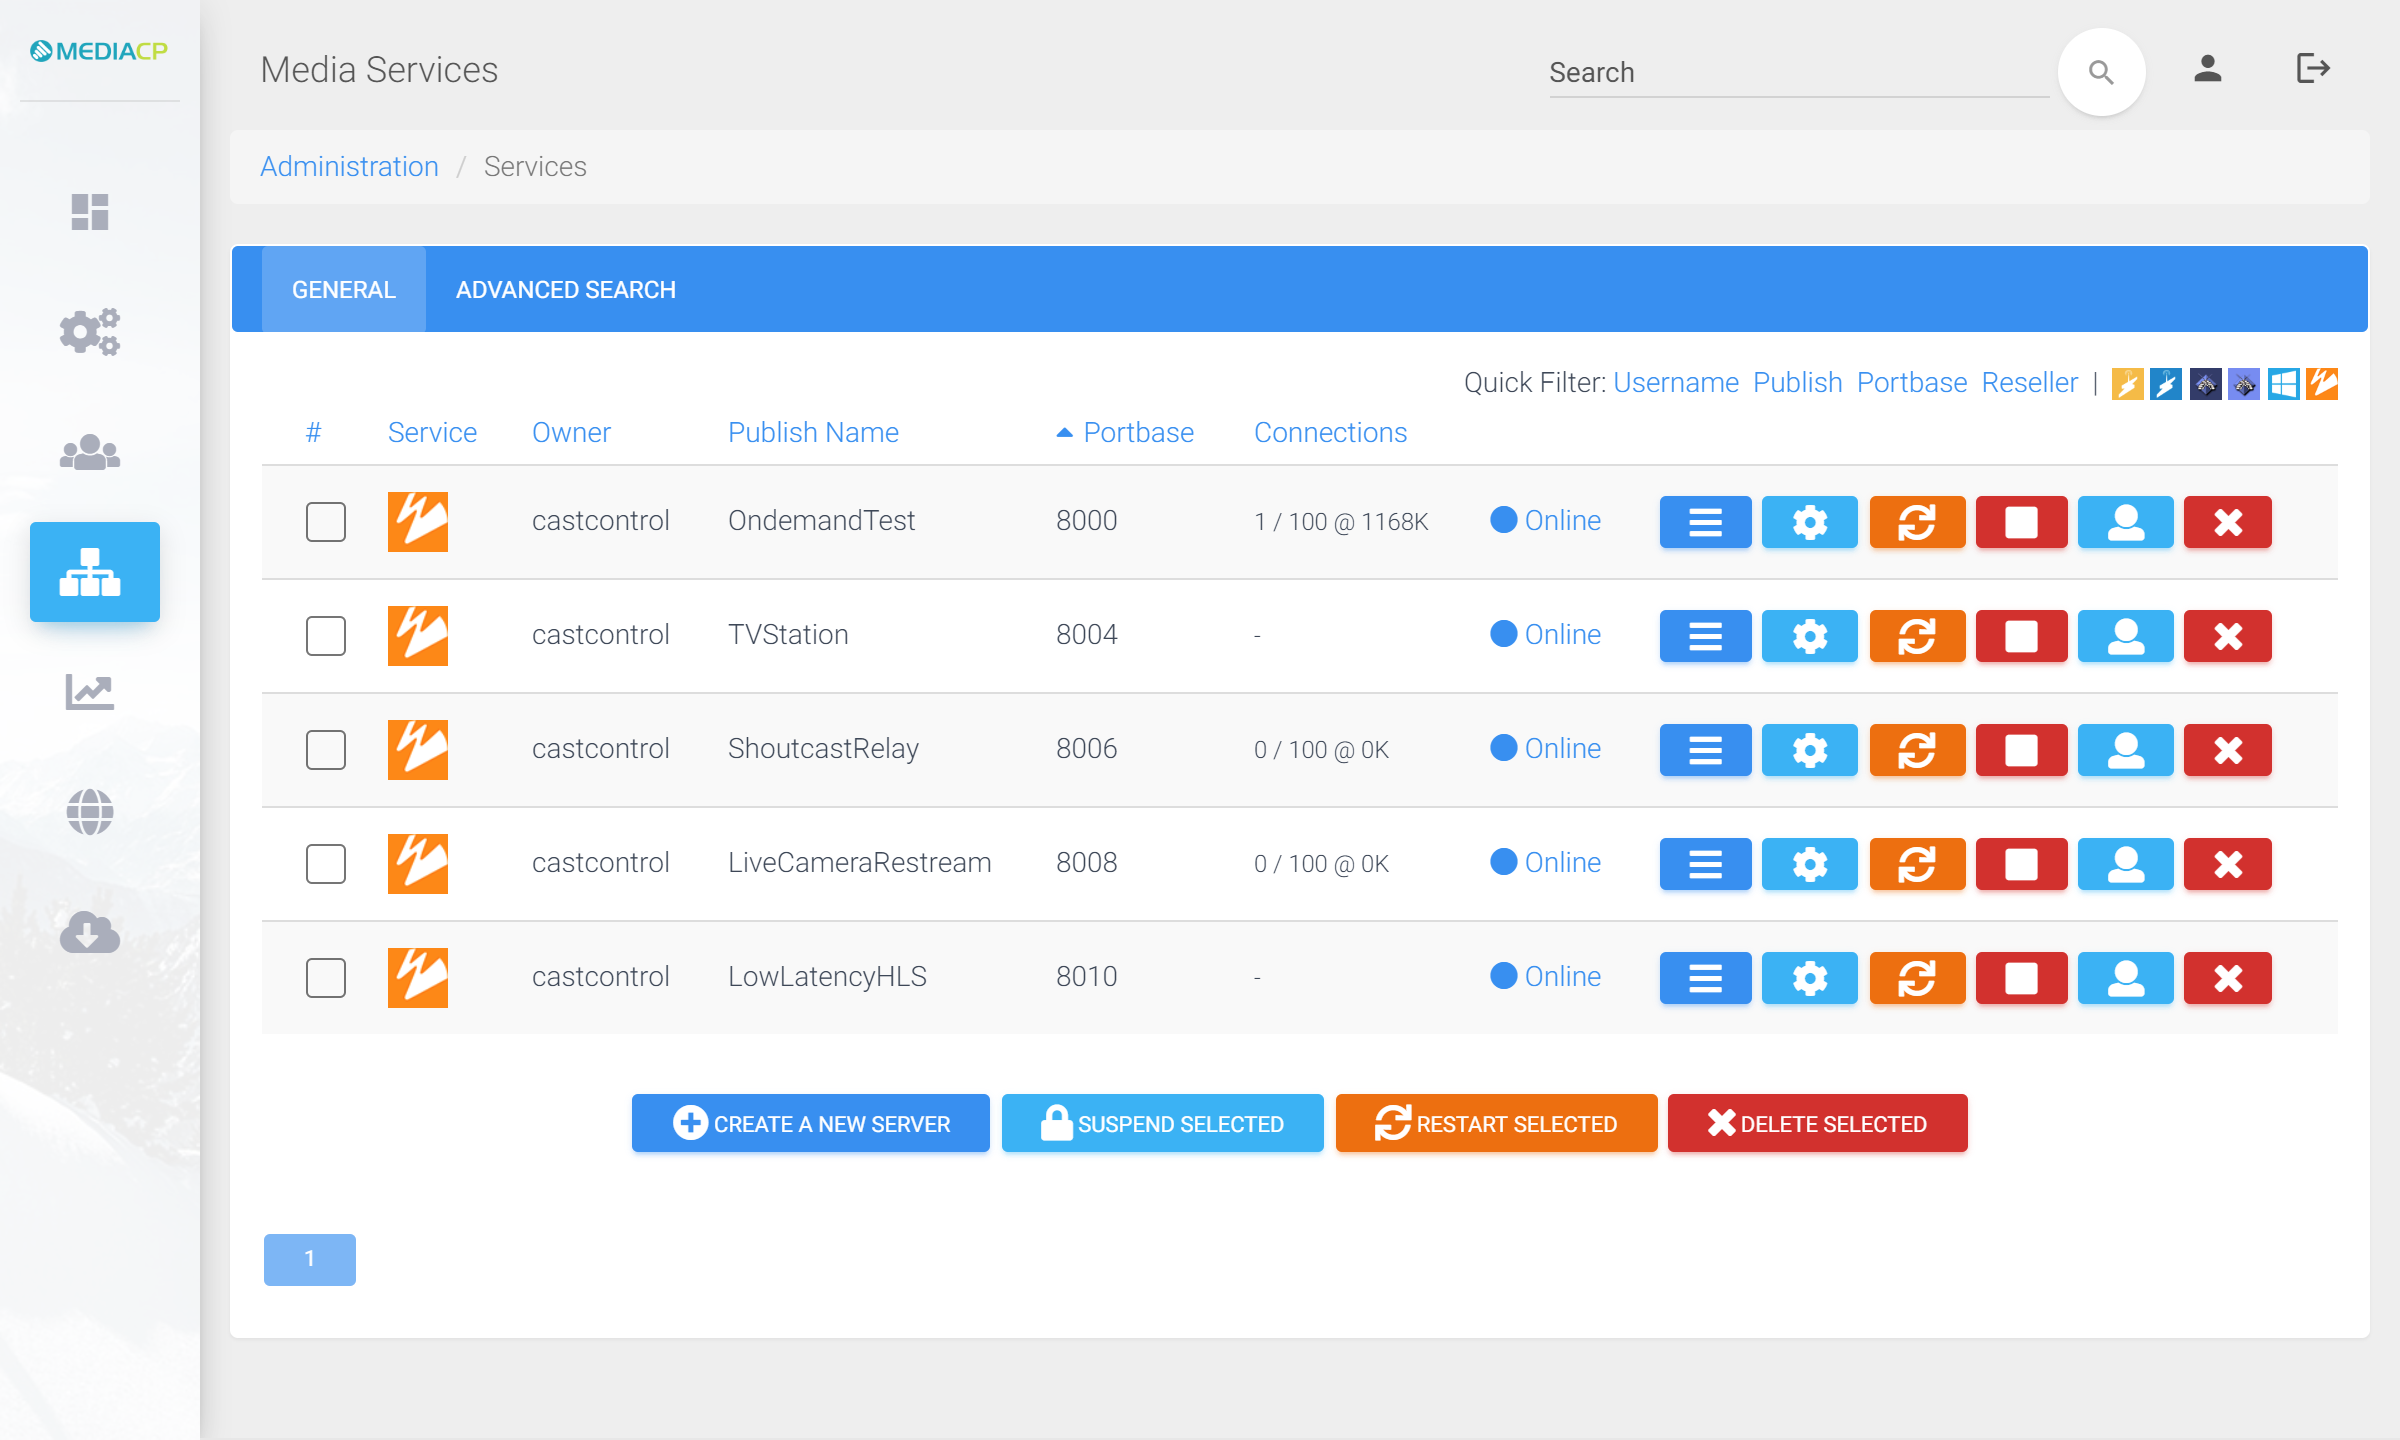Open the globe icon in sidebar
Screen dimensions: 2400x1440
(90, 812)
